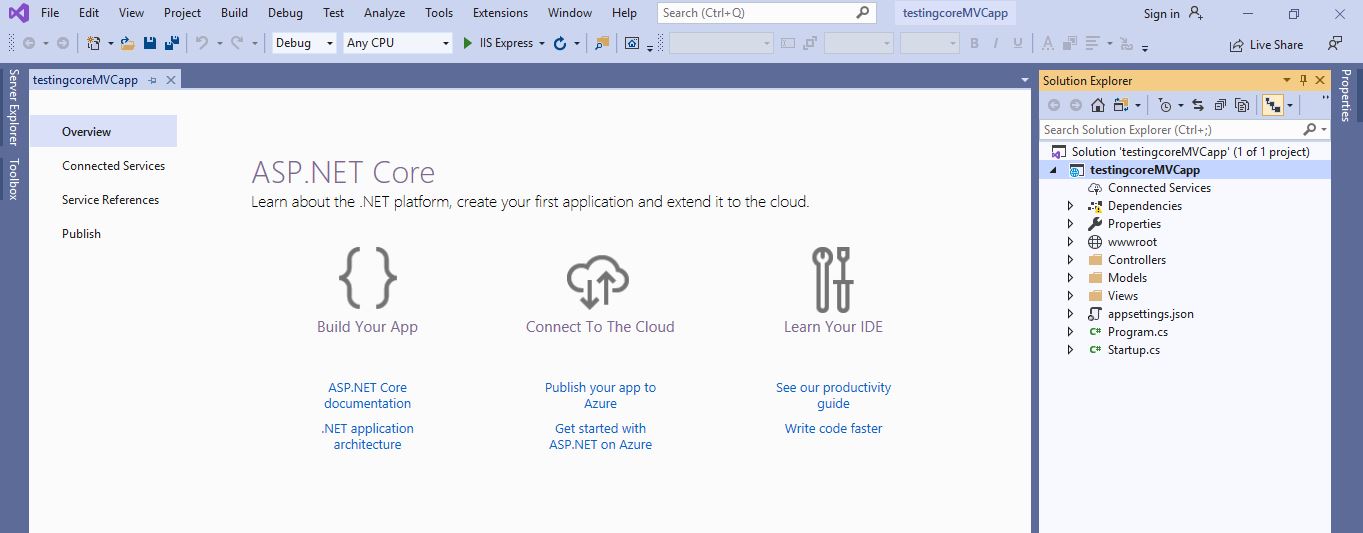
Task: Click Sync with Active Document icon
Action: 1197,105
